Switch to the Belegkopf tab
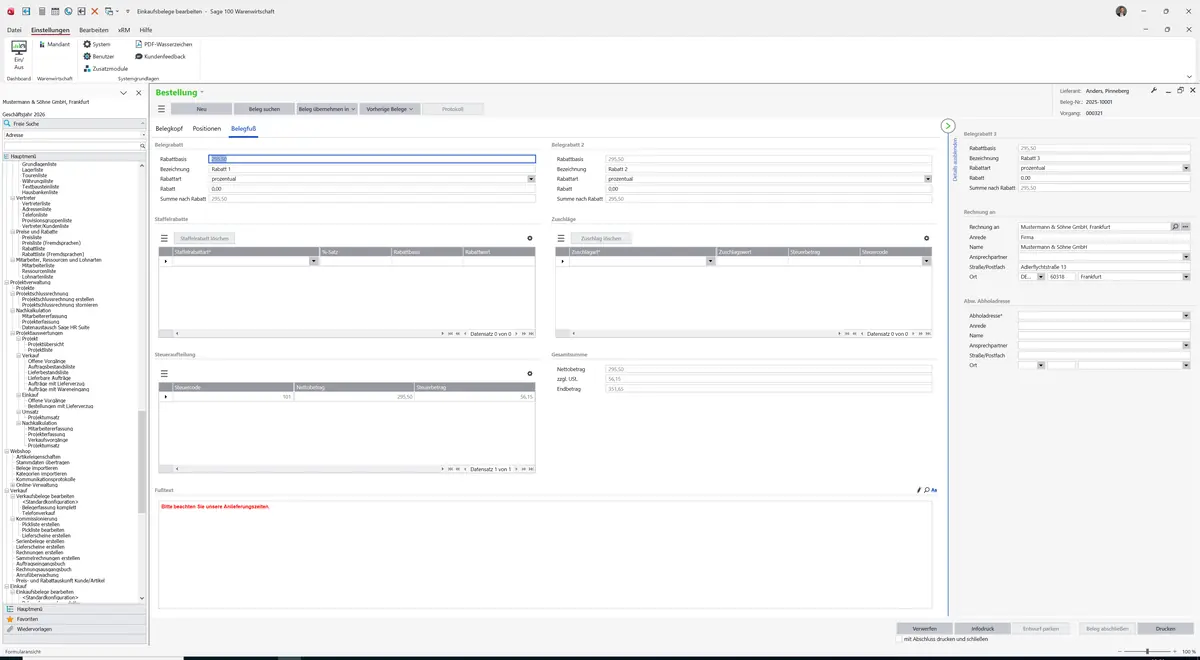 tap(170, 129)
